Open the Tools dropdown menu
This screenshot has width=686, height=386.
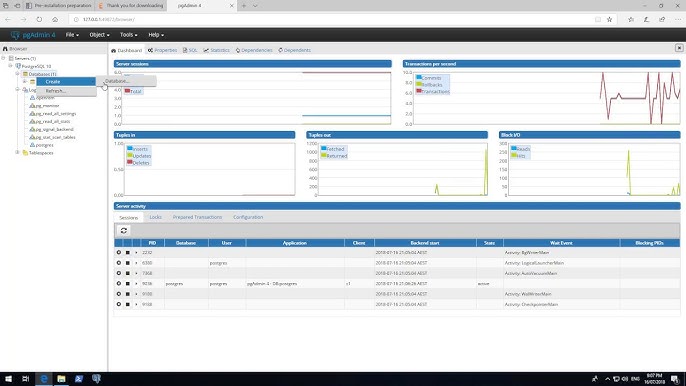pos(129,35)
